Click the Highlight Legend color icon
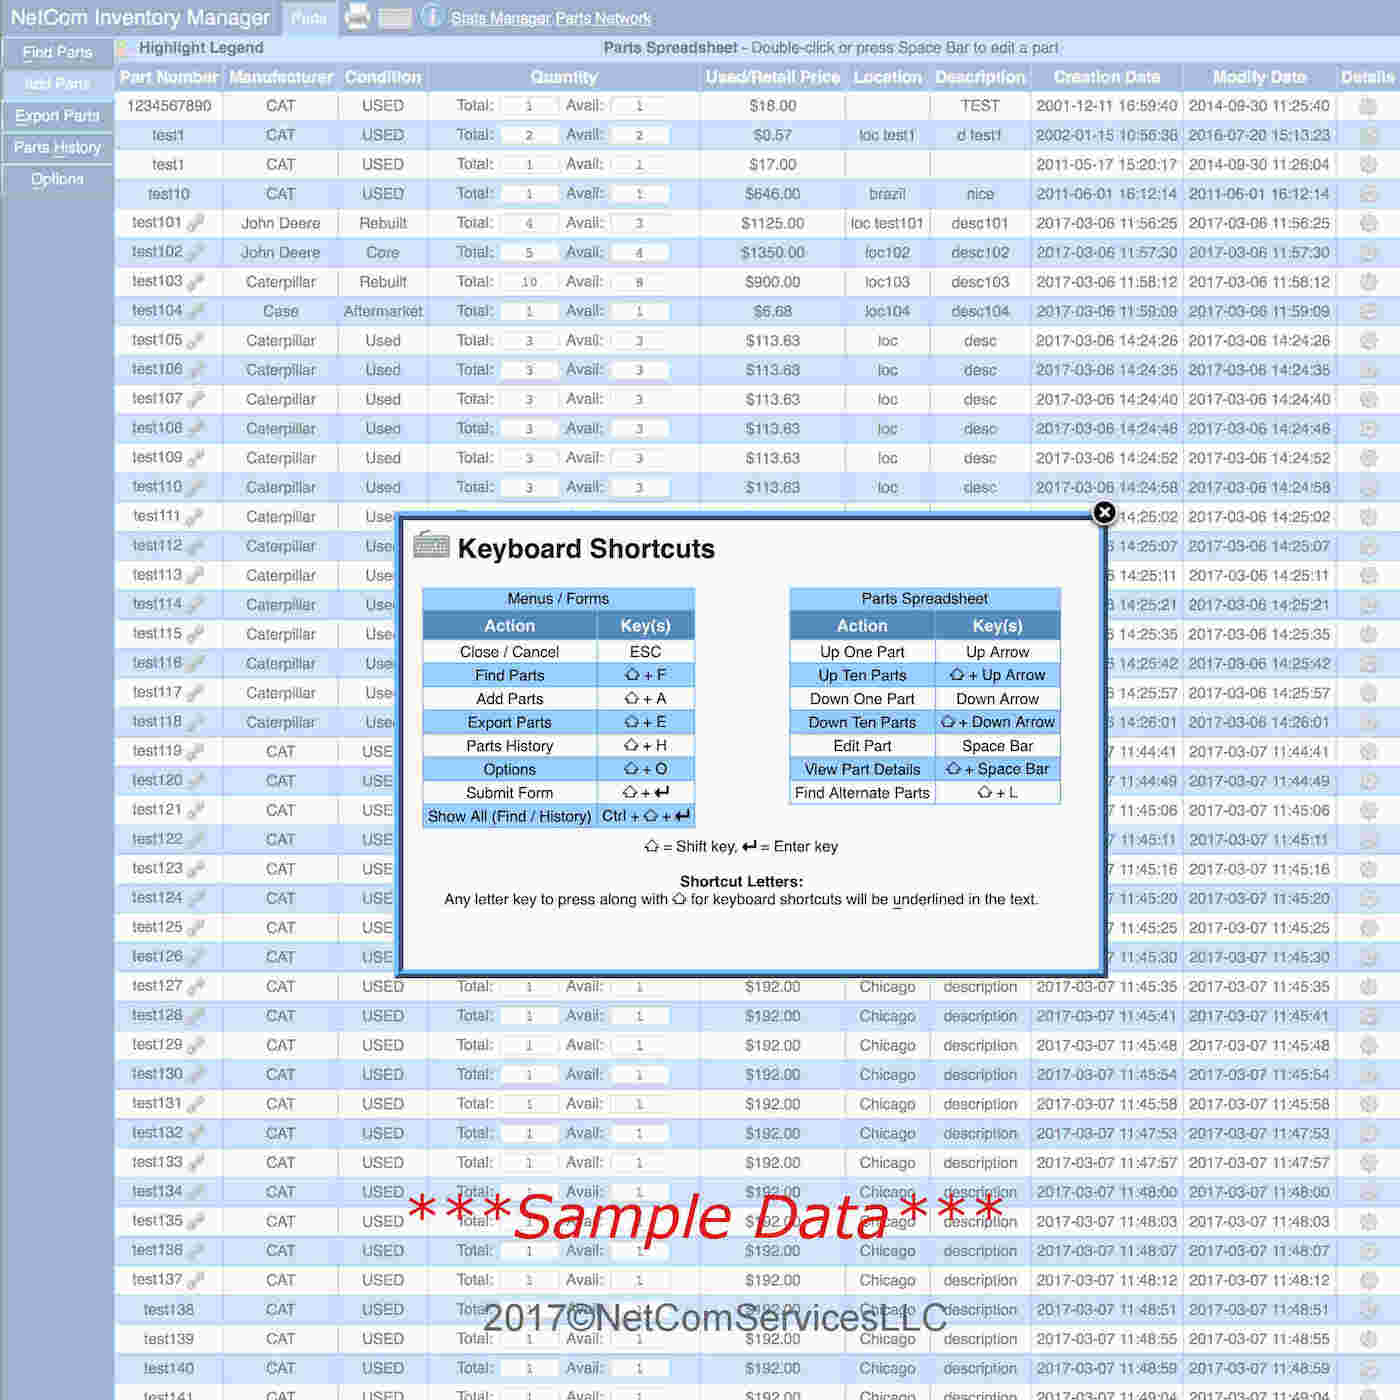1400x1400 pixels. coord(124,48)
